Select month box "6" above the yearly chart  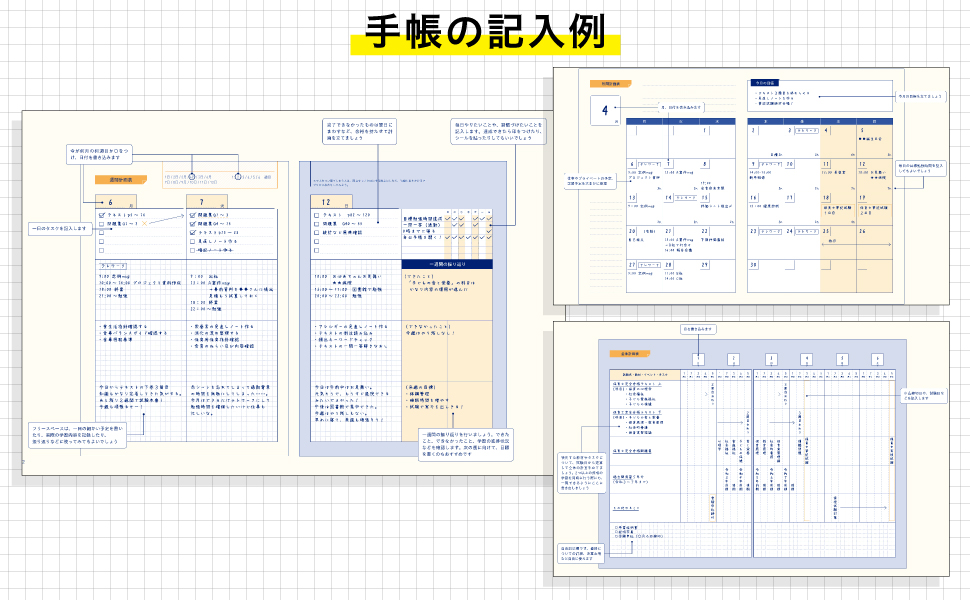(x=877, y=360)
